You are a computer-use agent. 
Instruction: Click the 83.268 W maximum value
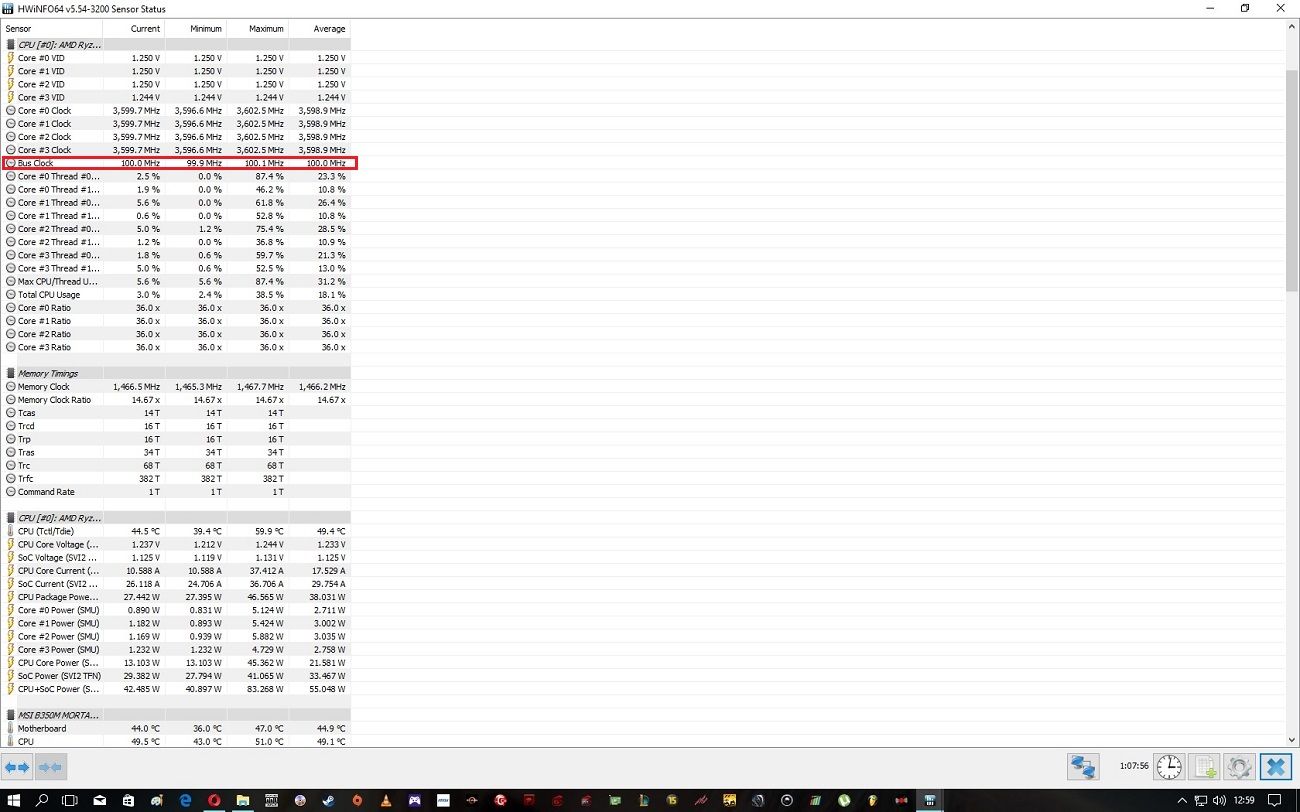click(x=263, y=689)
